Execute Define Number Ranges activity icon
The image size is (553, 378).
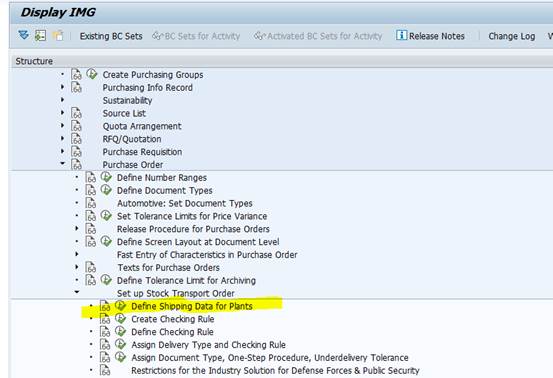[x=106, y=177]
